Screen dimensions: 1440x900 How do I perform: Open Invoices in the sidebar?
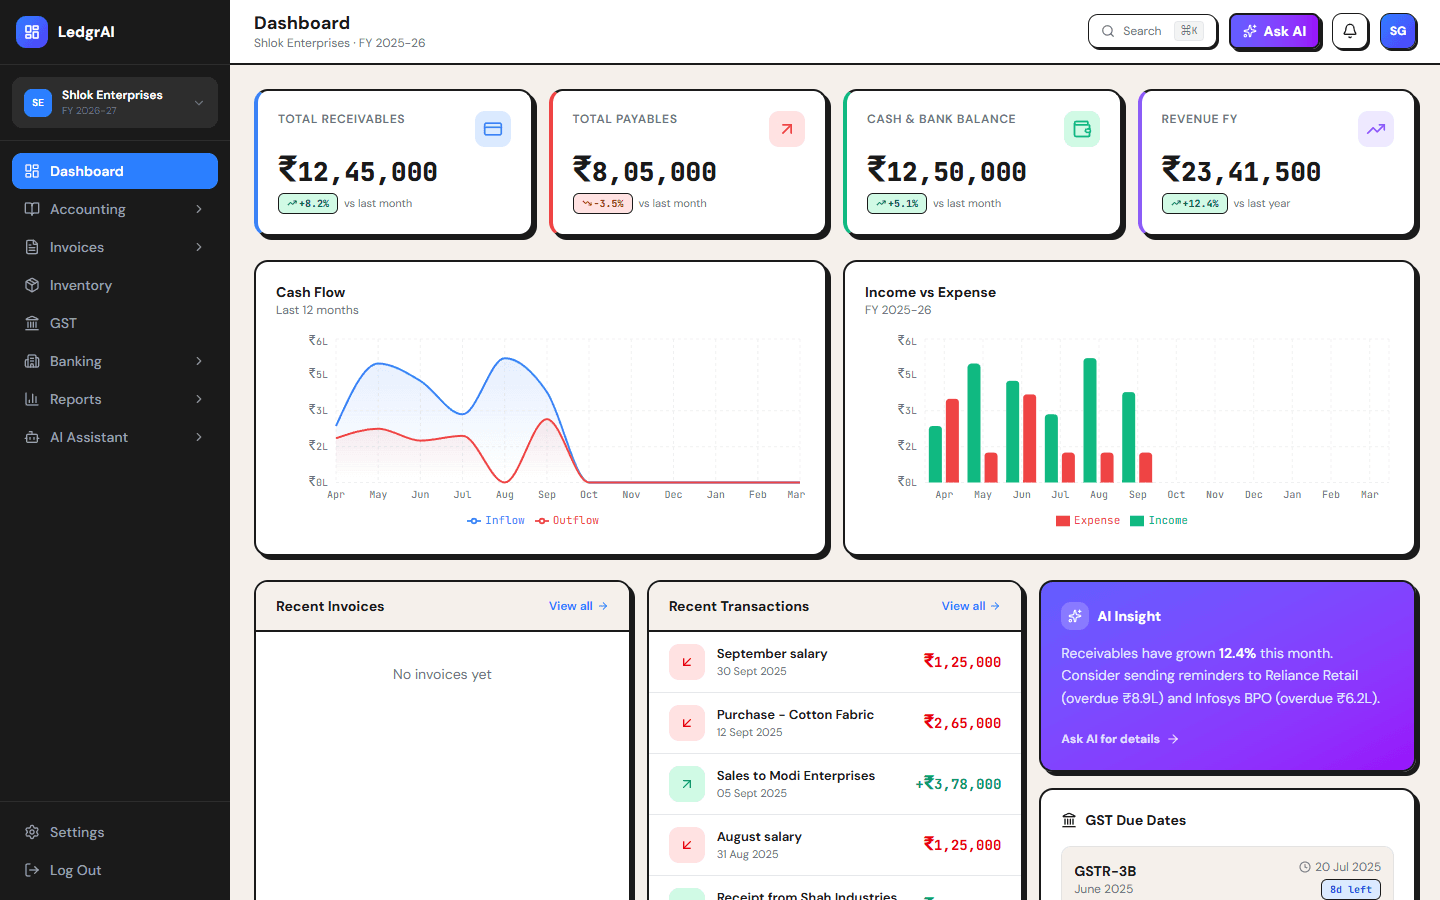point(115,247)
